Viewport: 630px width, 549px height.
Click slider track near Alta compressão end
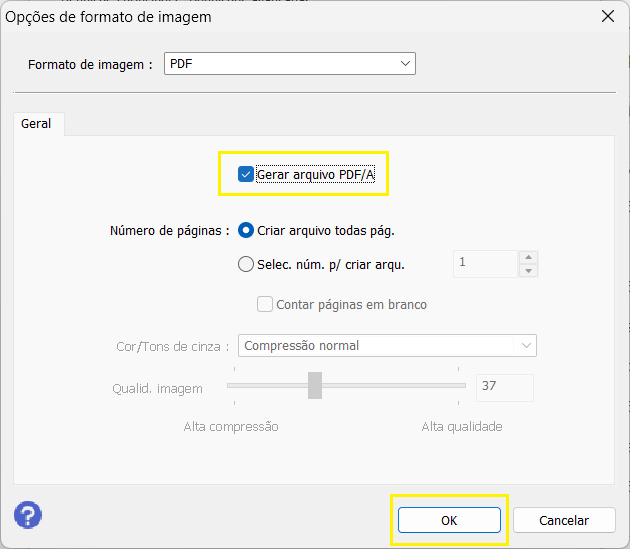coord(240,385)
